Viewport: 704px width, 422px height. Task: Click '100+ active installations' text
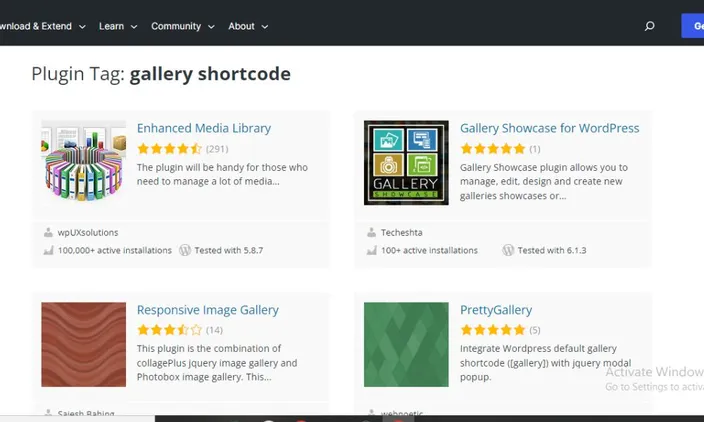point(429,251)
